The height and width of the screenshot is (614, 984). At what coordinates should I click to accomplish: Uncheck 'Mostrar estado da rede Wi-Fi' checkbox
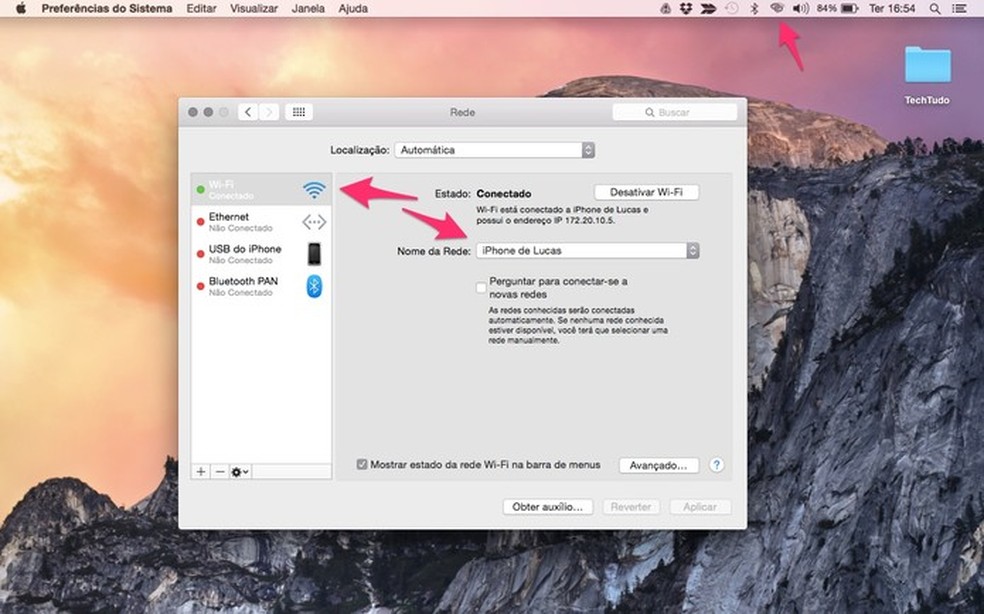pos(361,465)
